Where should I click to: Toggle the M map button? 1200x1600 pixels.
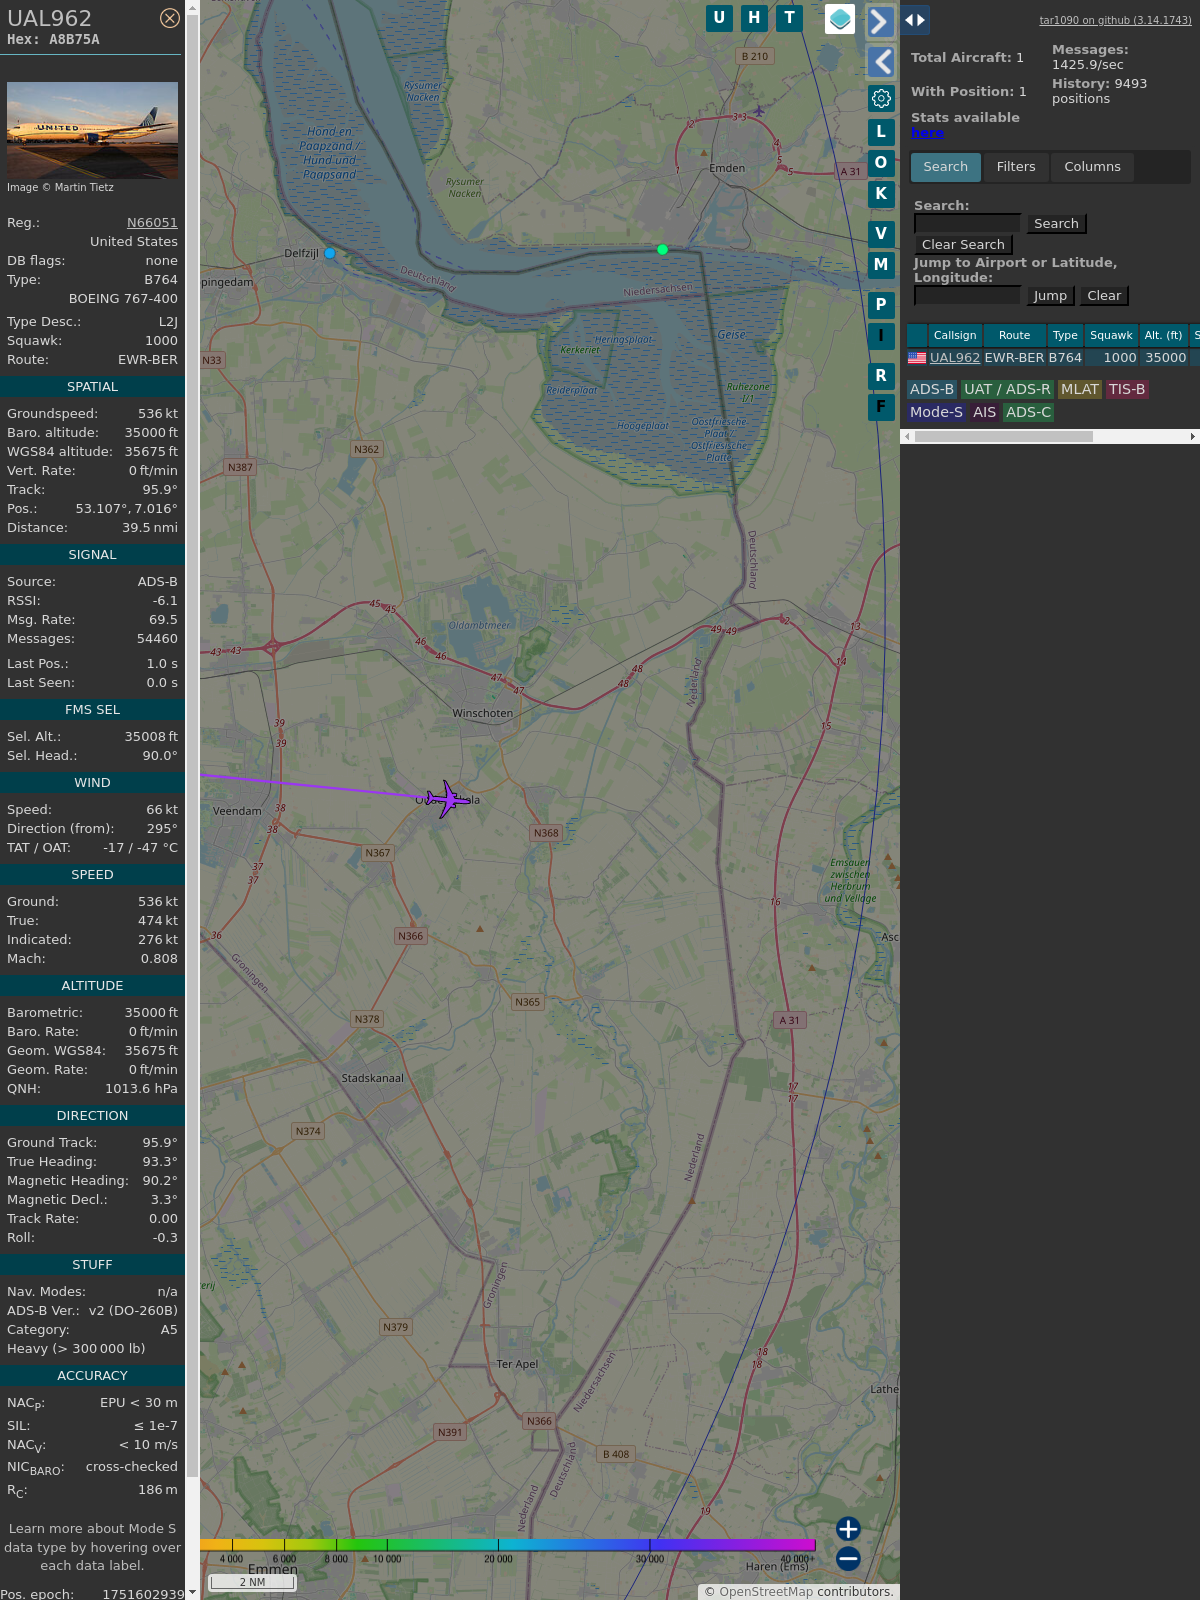pyautogui.click(x=881, y=264)
